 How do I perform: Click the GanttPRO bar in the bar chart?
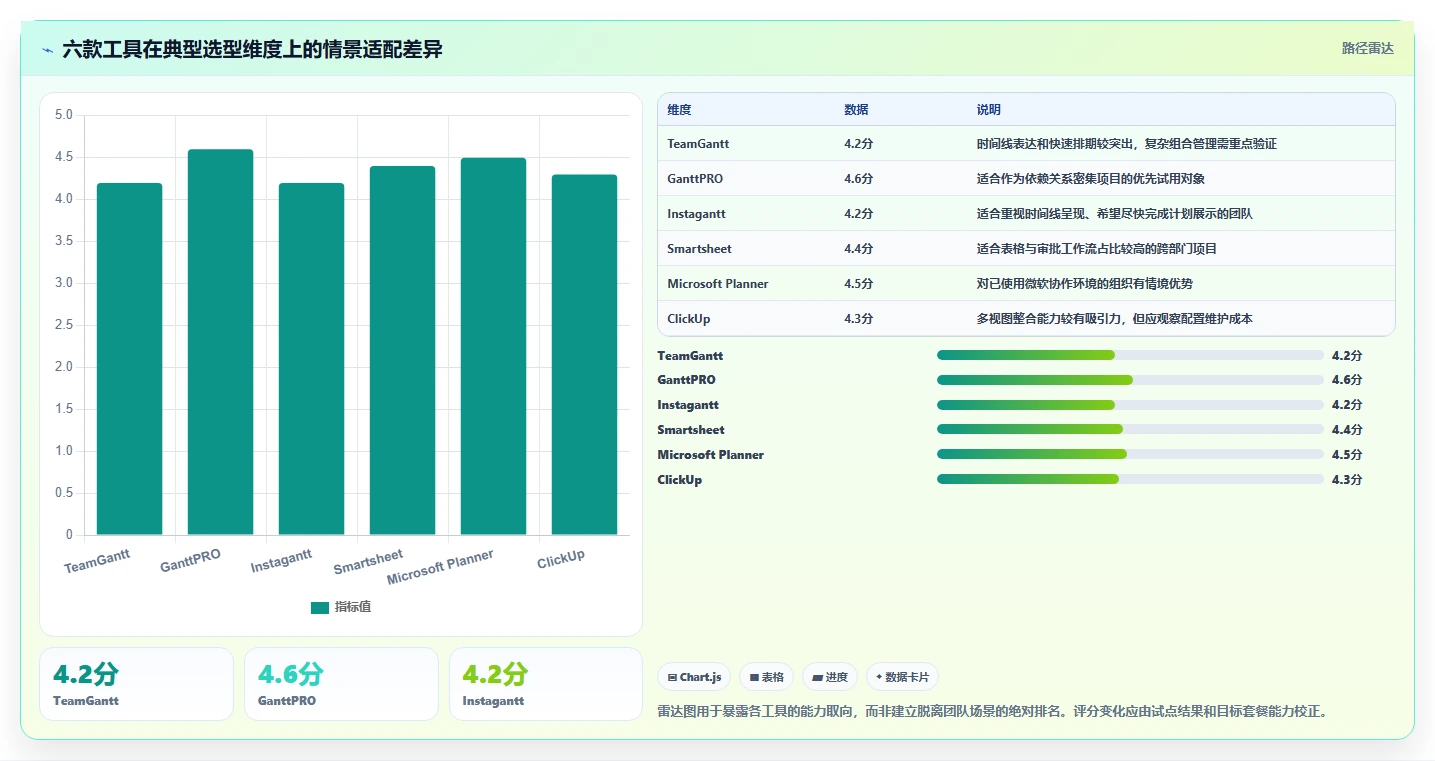[x=220, y=342]
